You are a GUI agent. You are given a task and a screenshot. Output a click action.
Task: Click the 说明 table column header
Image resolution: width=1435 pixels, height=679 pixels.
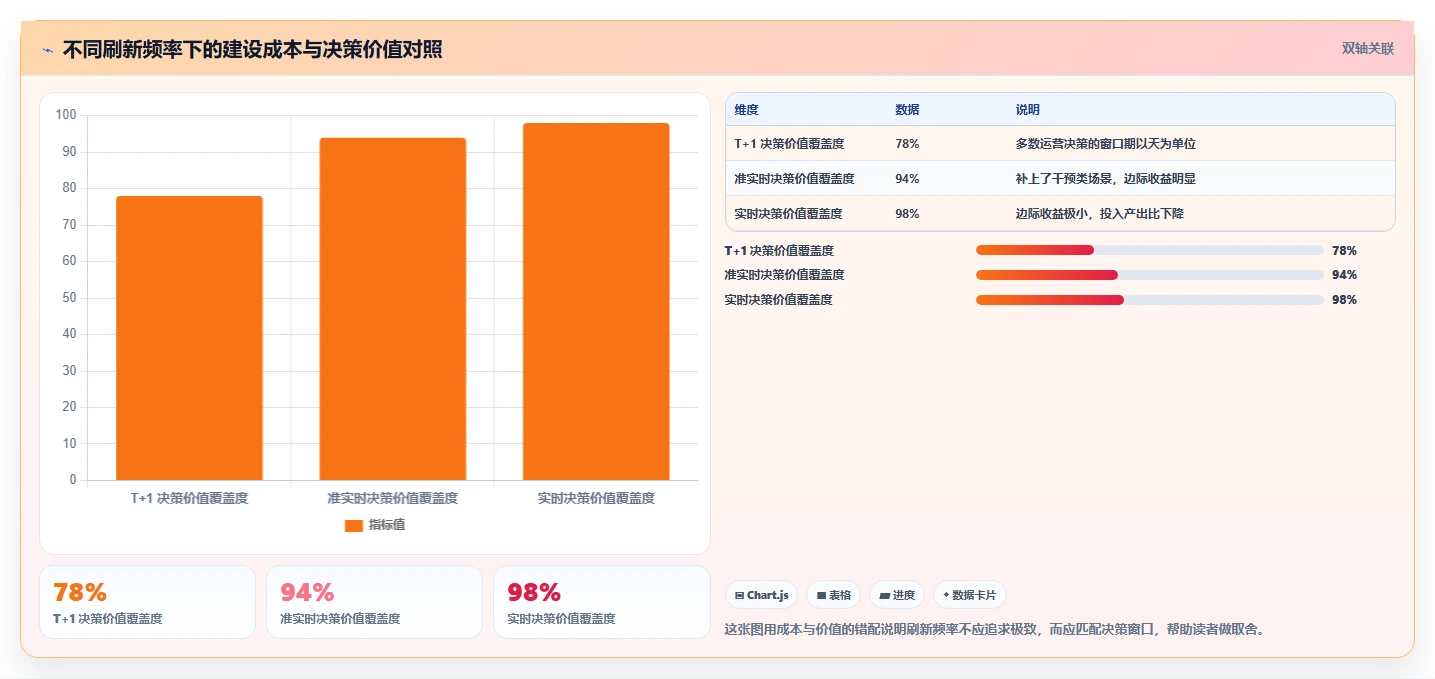pos(1027,110)
